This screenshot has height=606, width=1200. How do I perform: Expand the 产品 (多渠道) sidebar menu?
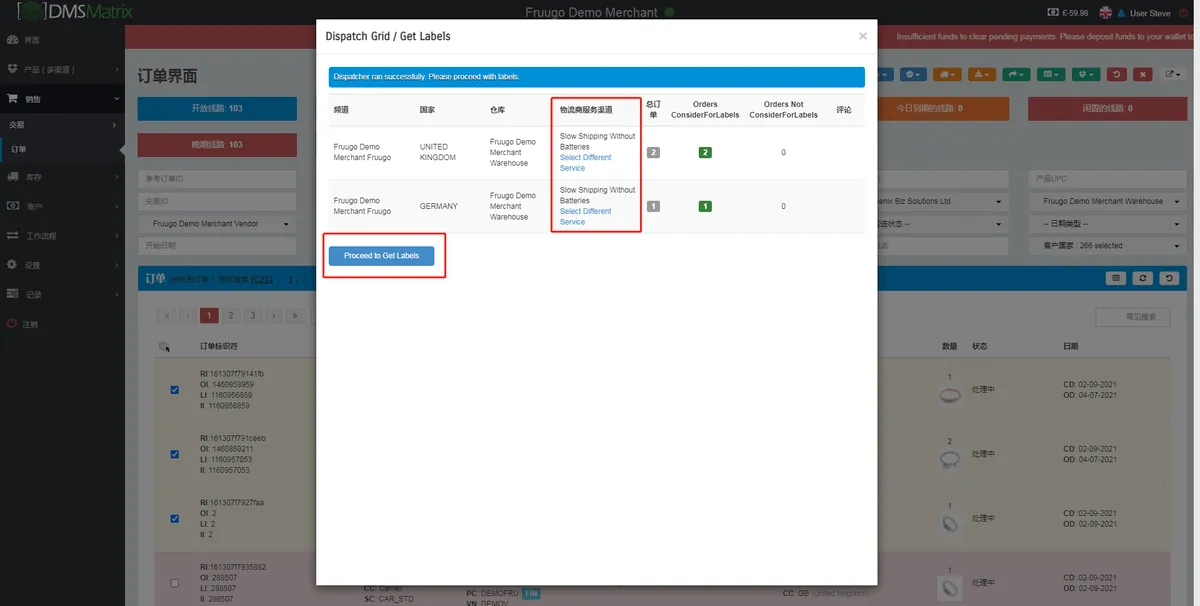[x=62, y=69]
